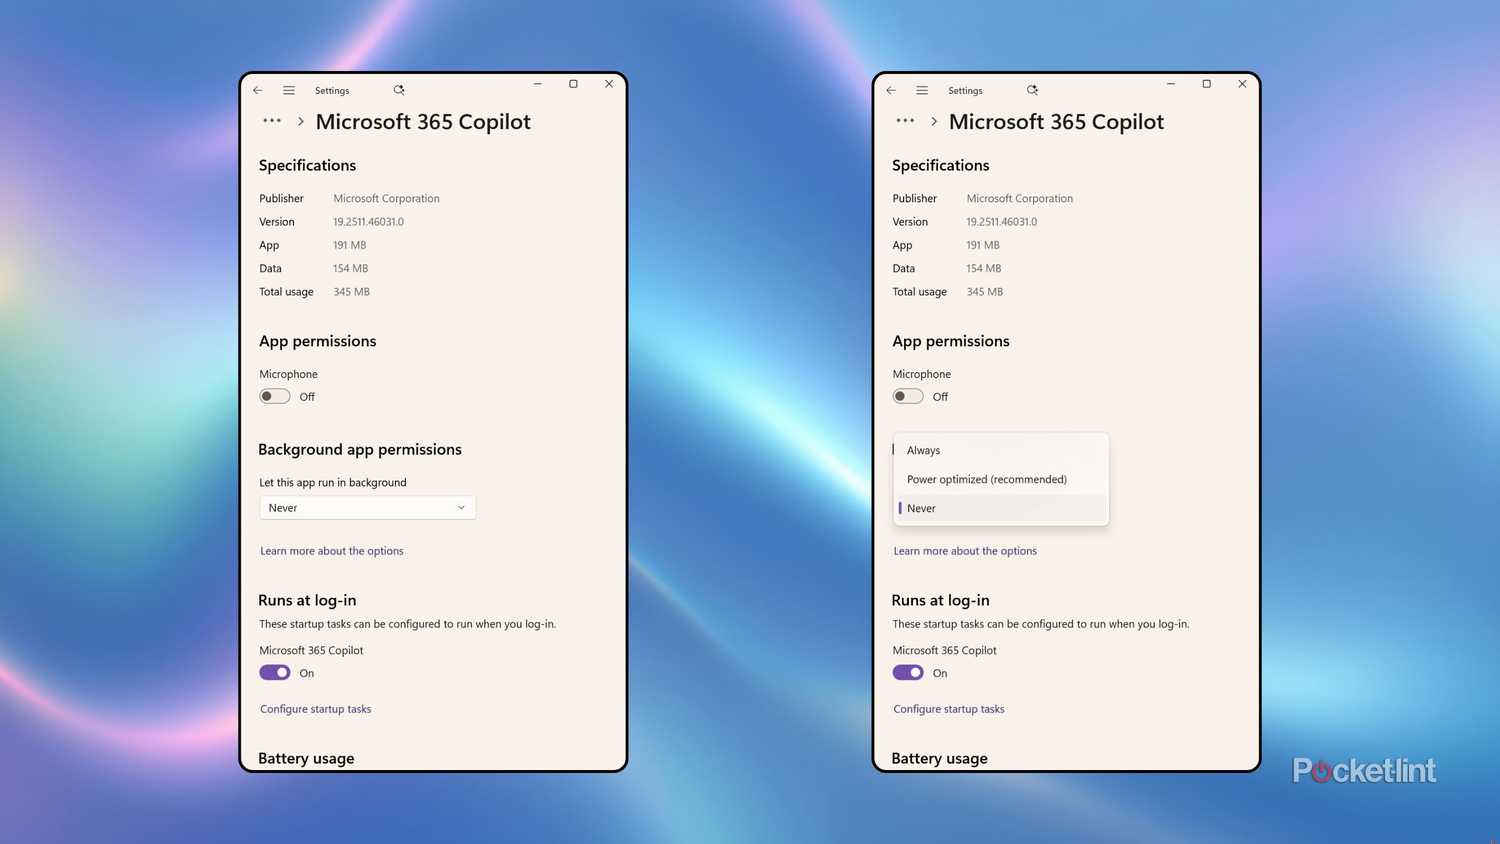This screenshot has width=1500, height=844.
Task: Click the back arrow in the right Settings window
Action: [890, 90]
